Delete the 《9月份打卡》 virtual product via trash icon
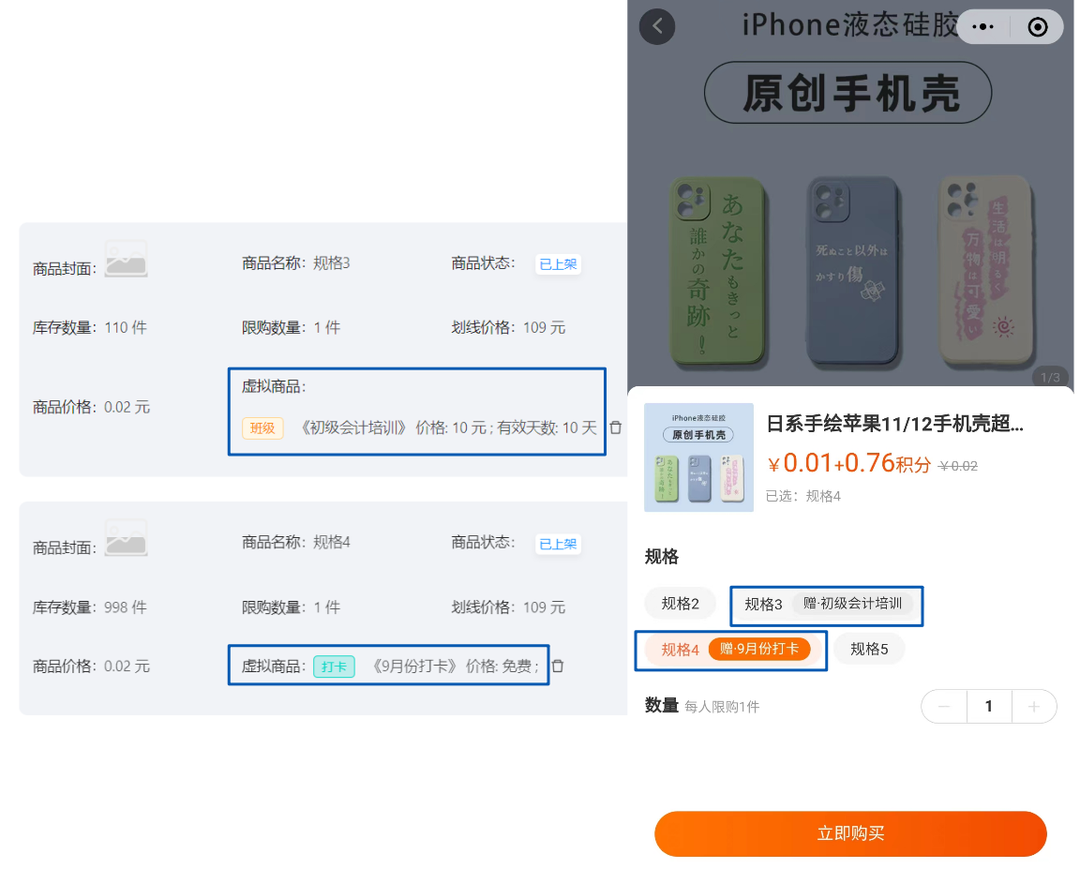 pos(560,665)
